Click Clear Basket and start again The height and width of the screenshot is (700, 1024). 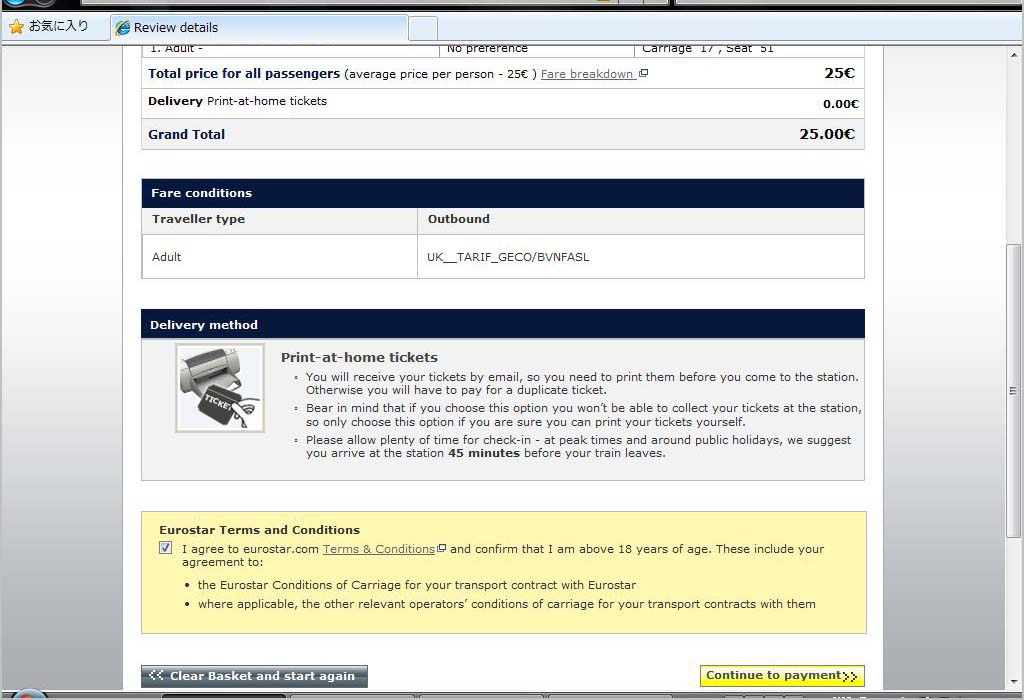point(254,676)
